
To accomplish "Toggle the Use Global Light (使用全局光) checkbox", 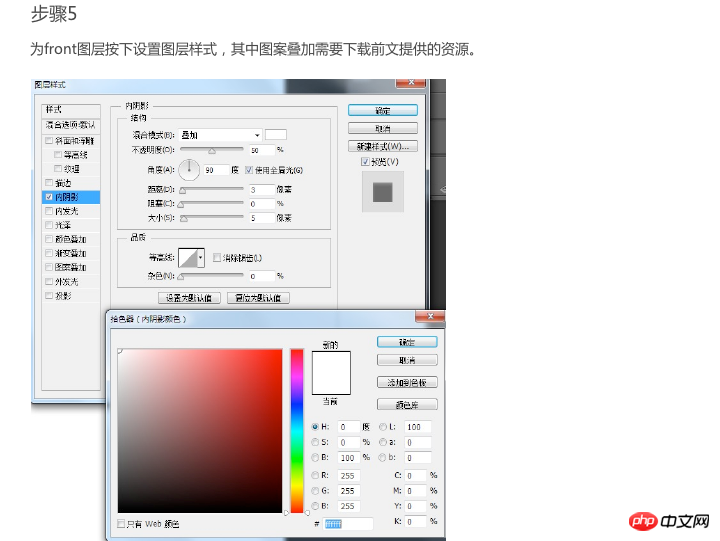I will pos(248,170).
